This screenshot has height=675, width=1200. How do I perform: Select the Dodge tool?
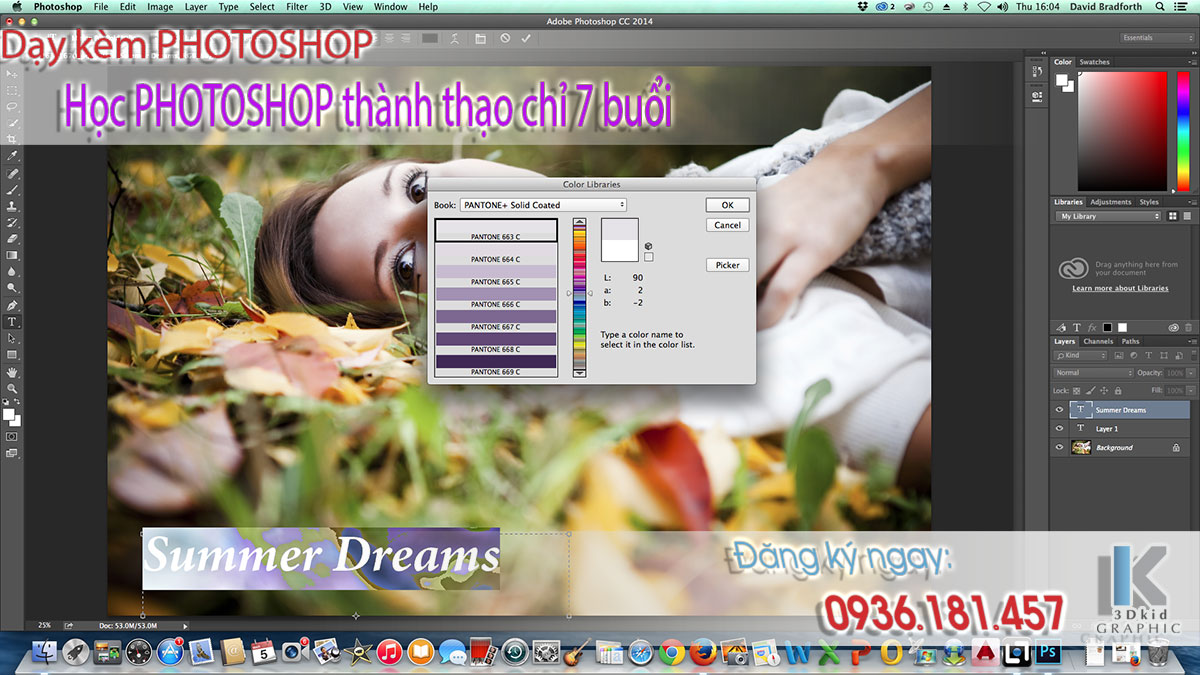[x=12, y=288]
